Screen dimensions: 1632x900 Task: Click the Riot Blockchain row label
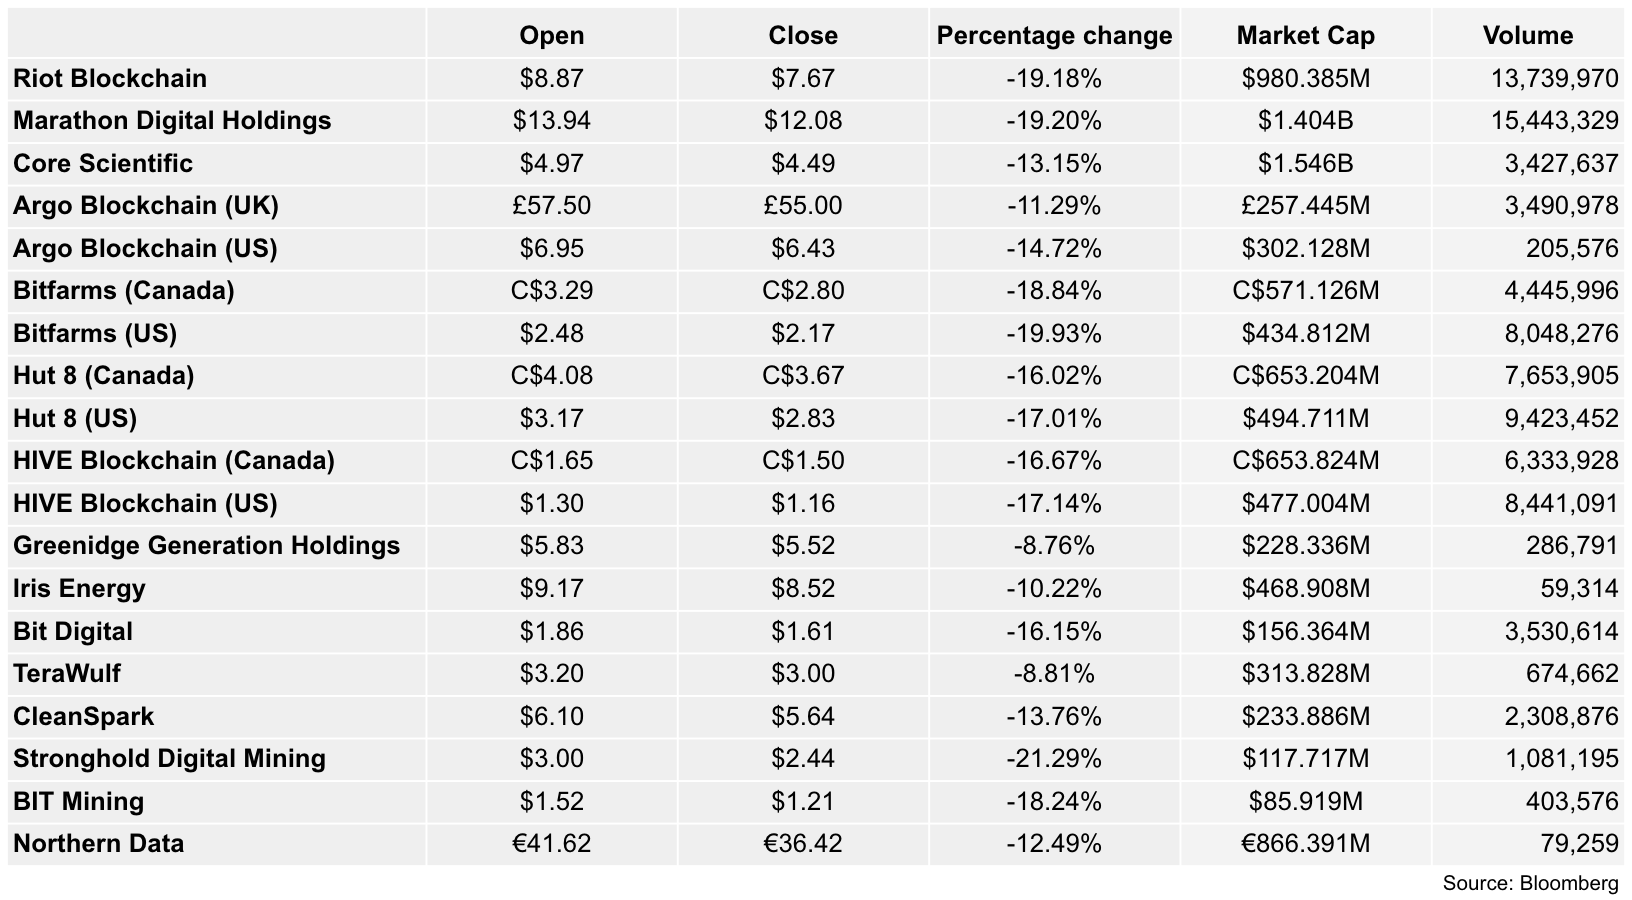[110, 78]
